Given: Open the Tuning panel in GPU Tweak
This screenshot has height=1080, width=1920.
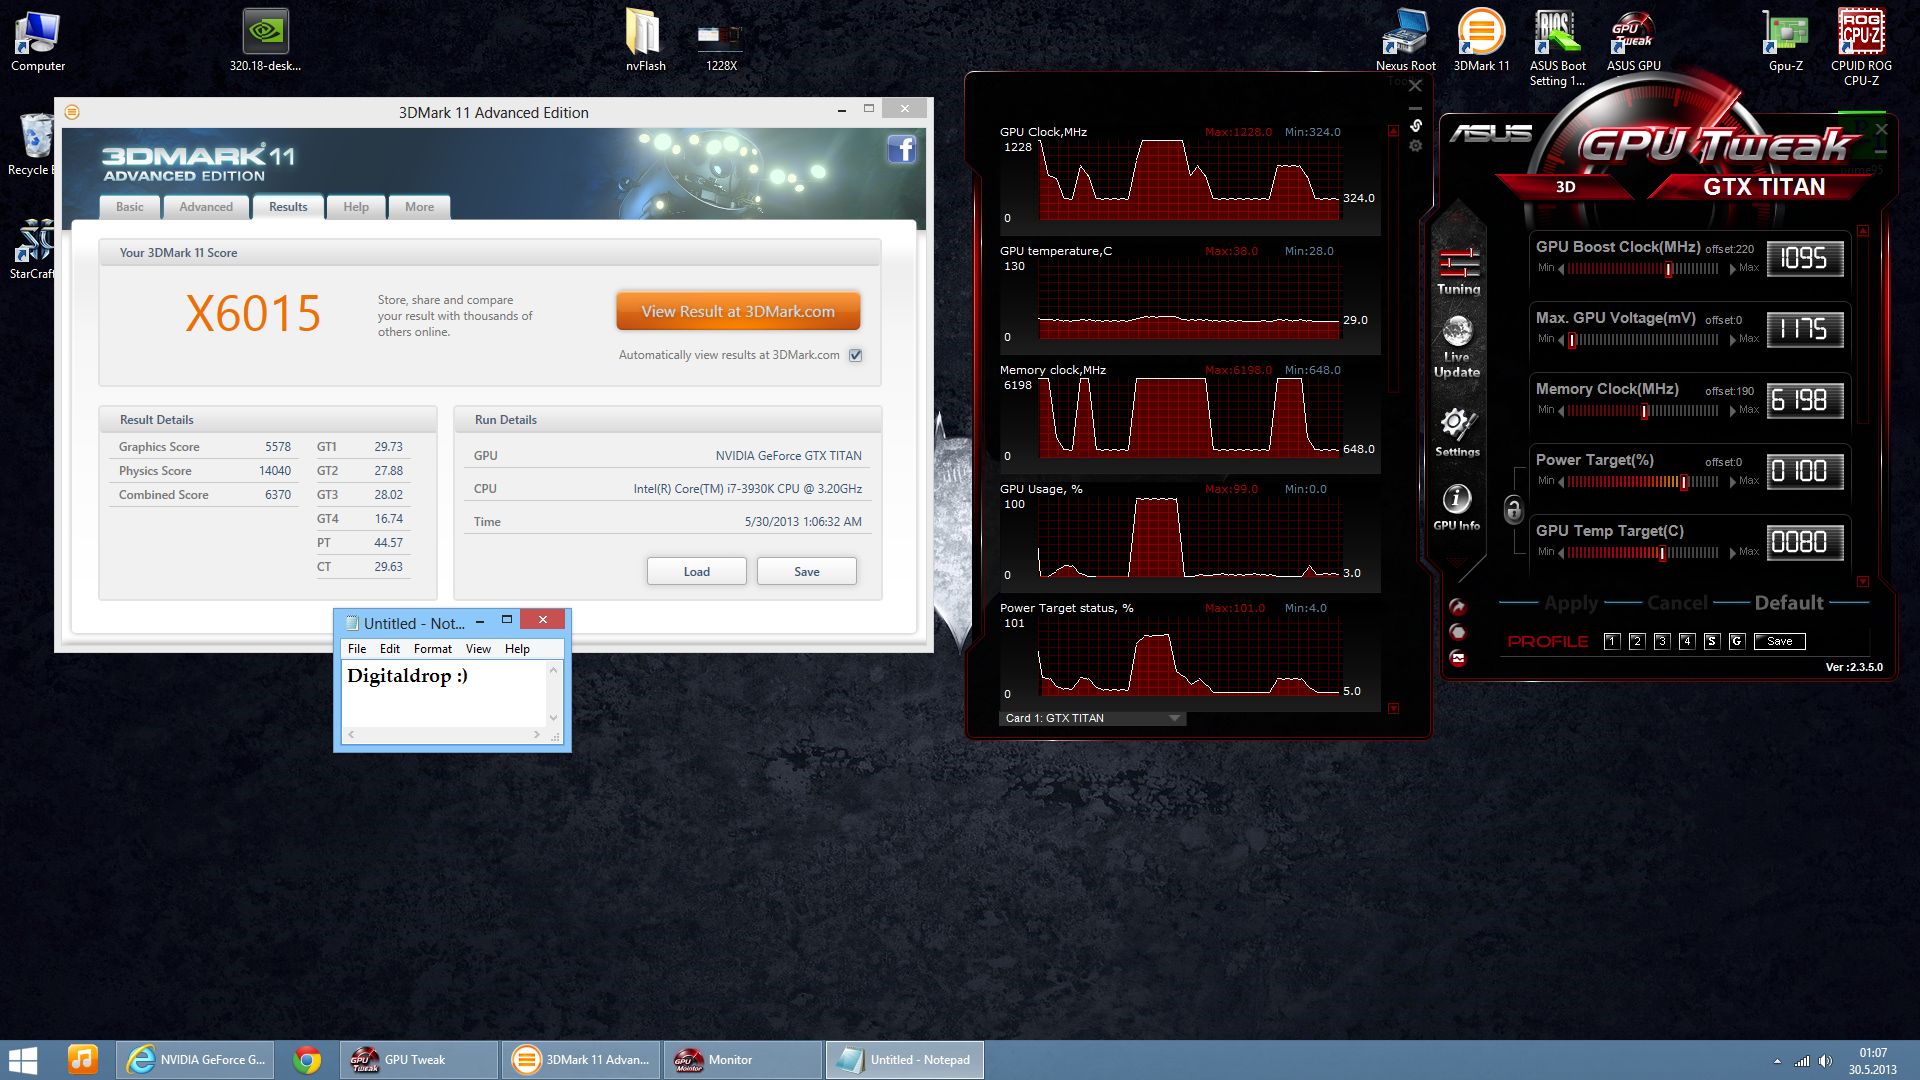Looking at the screenshot, I should (x=1459, y=271).
